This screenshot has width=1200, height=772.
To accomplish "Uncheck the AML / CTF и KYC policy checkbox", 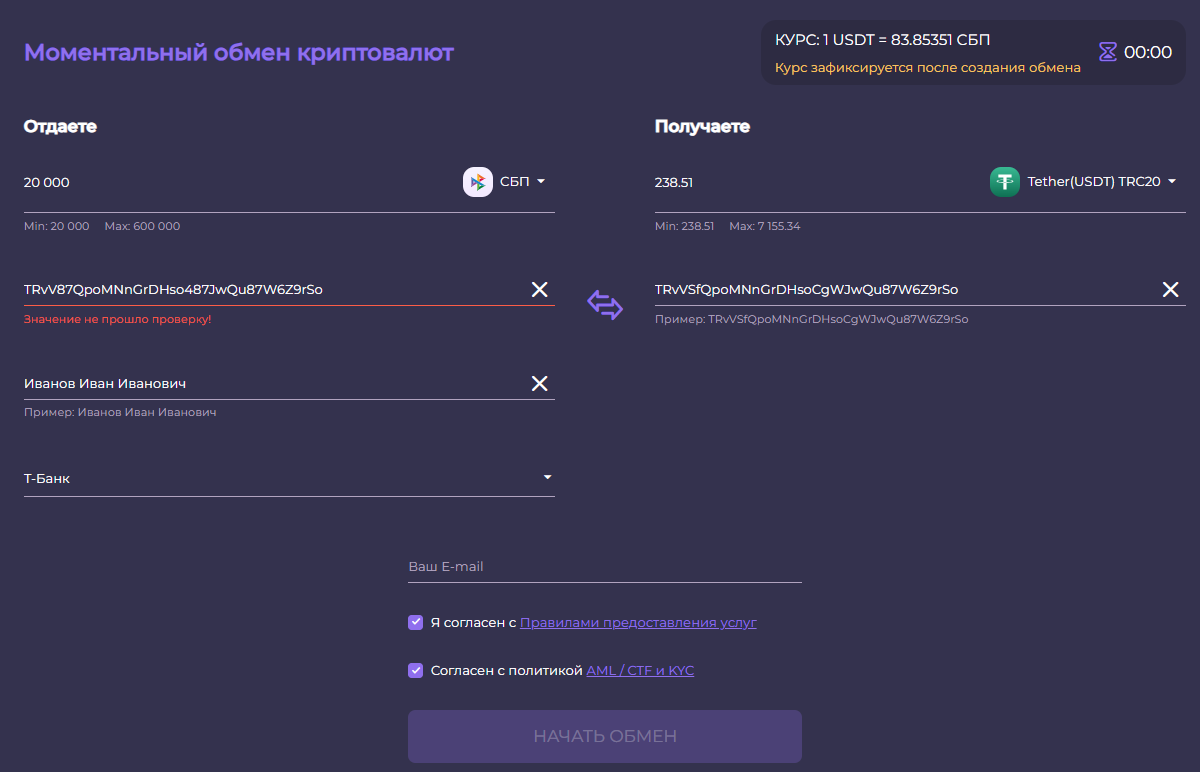I will click(416, 670).
